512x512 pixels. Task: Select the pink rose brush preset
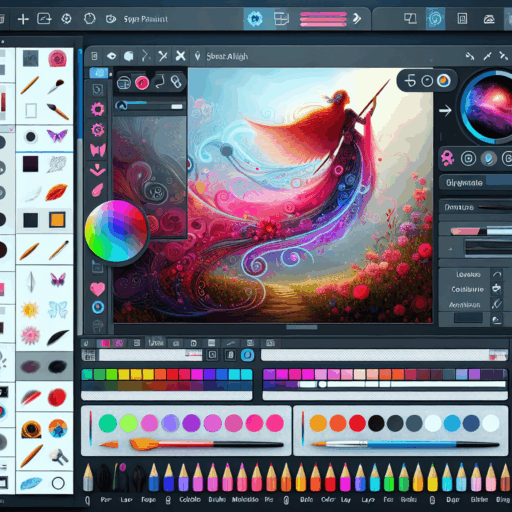pos(58,59)
